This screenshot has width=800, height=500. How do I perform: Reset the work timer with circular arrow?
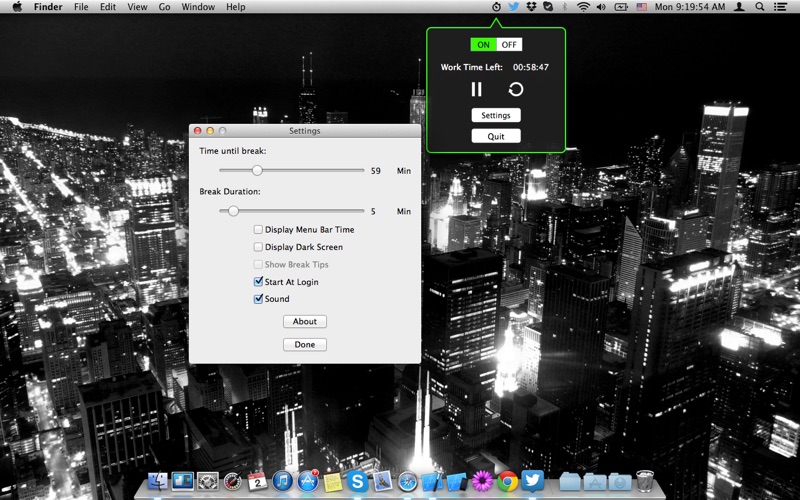point(516,89)
